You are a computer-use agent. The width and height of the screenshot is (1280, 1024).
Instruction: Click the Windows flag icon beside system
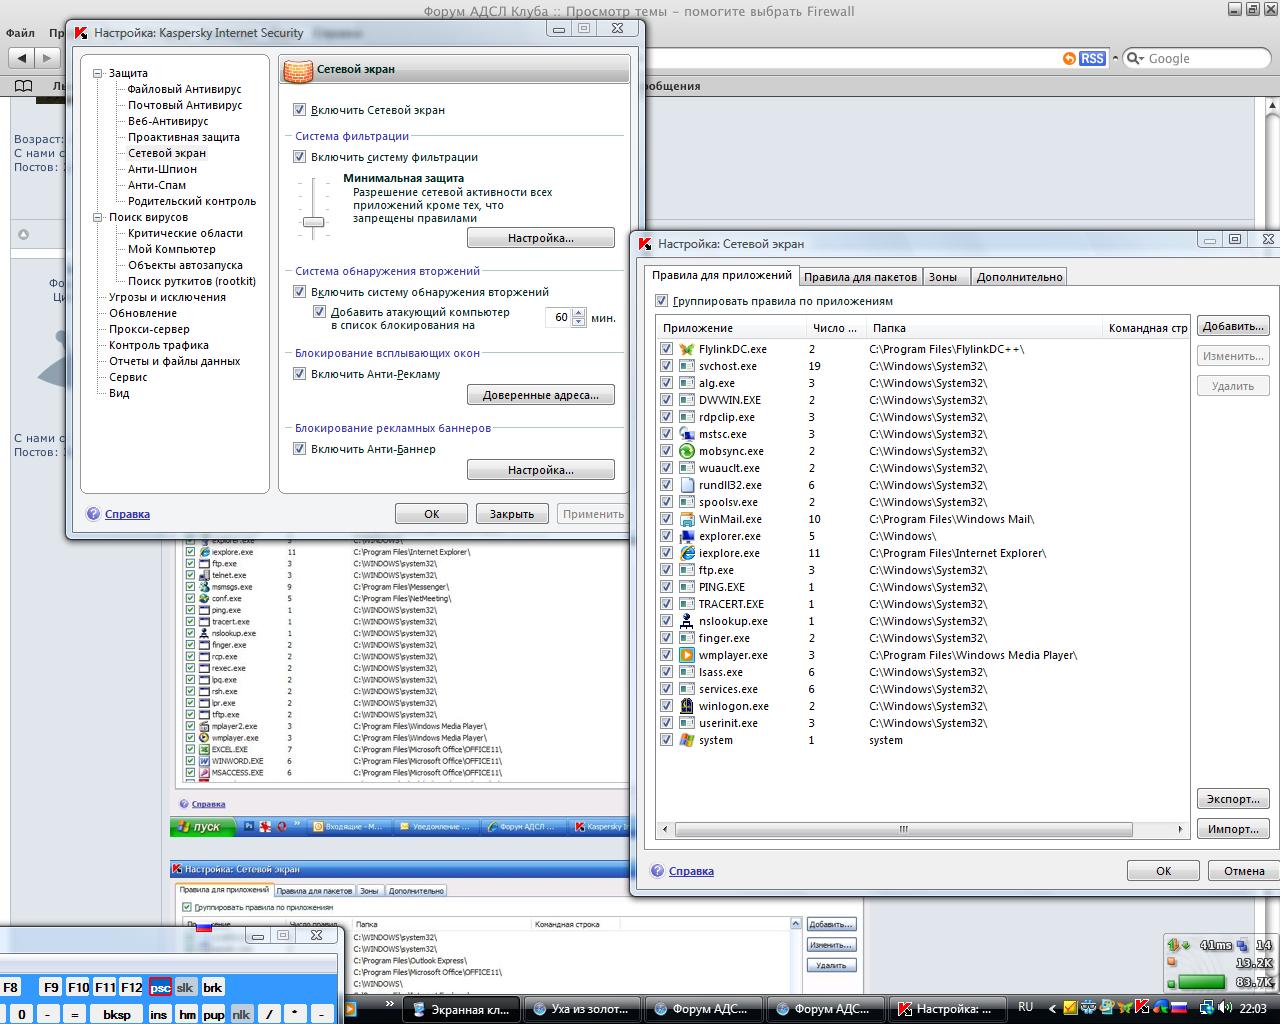pos(687,740)
